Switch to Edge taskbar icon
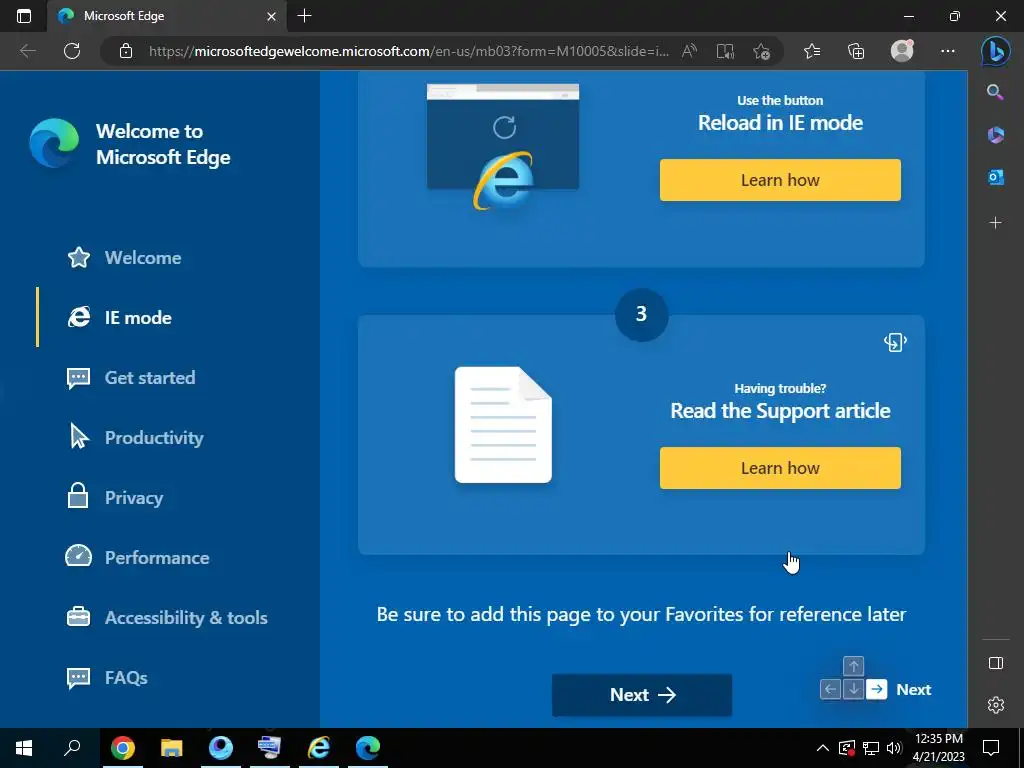Viewport: 1024px width, 768px height. [x=368, y=747]
